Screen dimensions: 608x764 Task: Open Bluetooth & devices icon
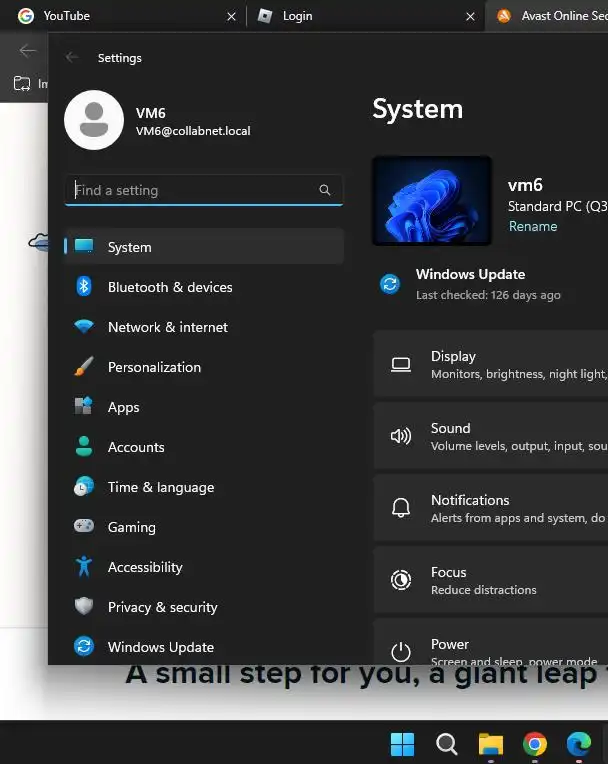[84, 286]
